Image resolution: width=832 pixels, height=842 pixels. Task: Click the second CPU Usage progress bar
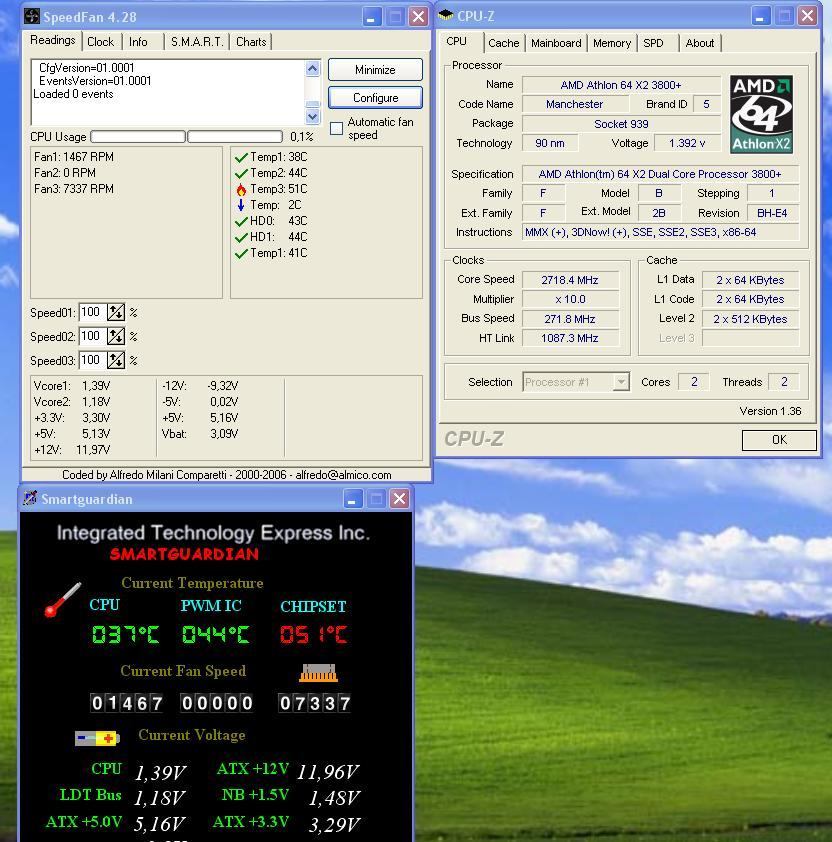tap(235, 136)
